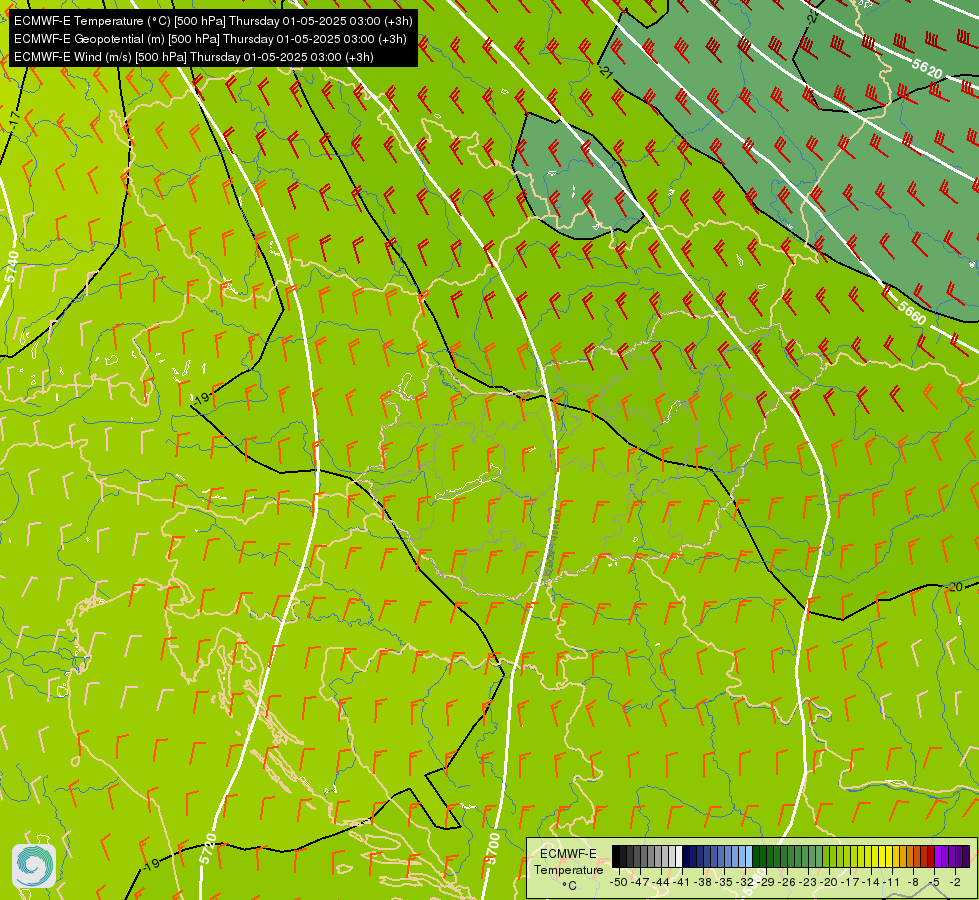
Task: Click the -44 value on the legend scale
Action: coord(660,882)
